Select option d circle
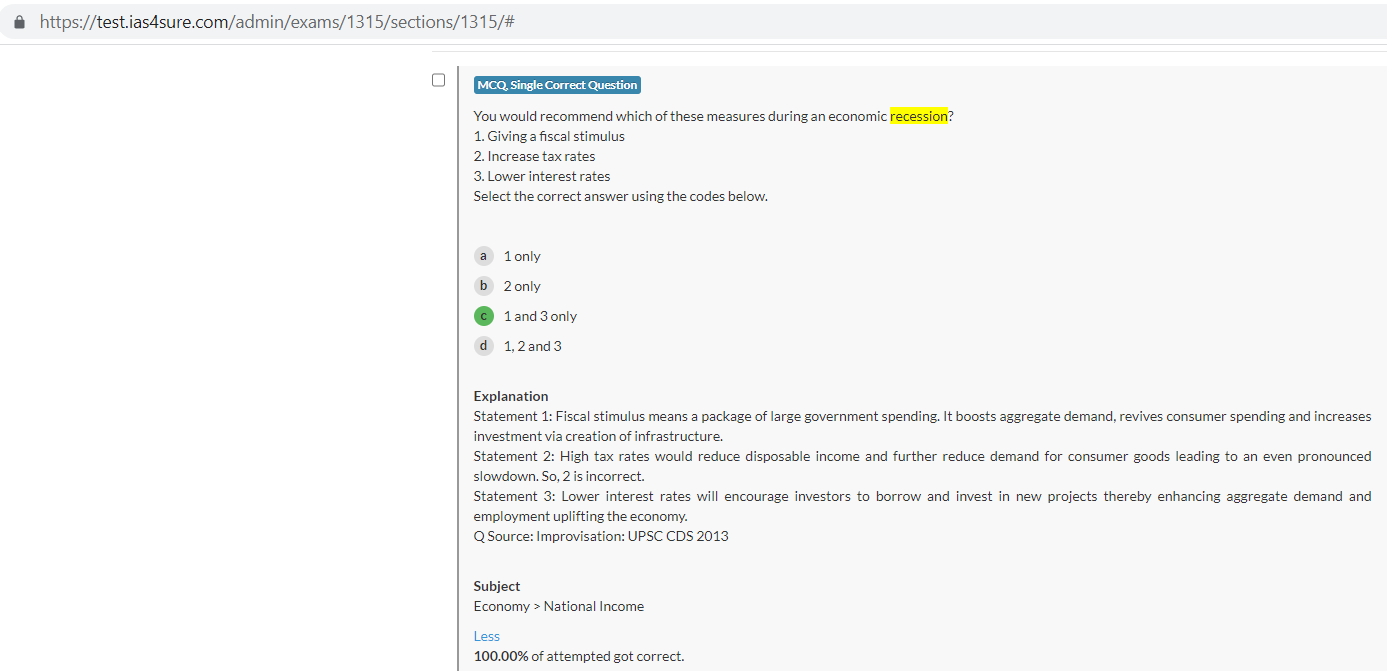 point(483,346)
